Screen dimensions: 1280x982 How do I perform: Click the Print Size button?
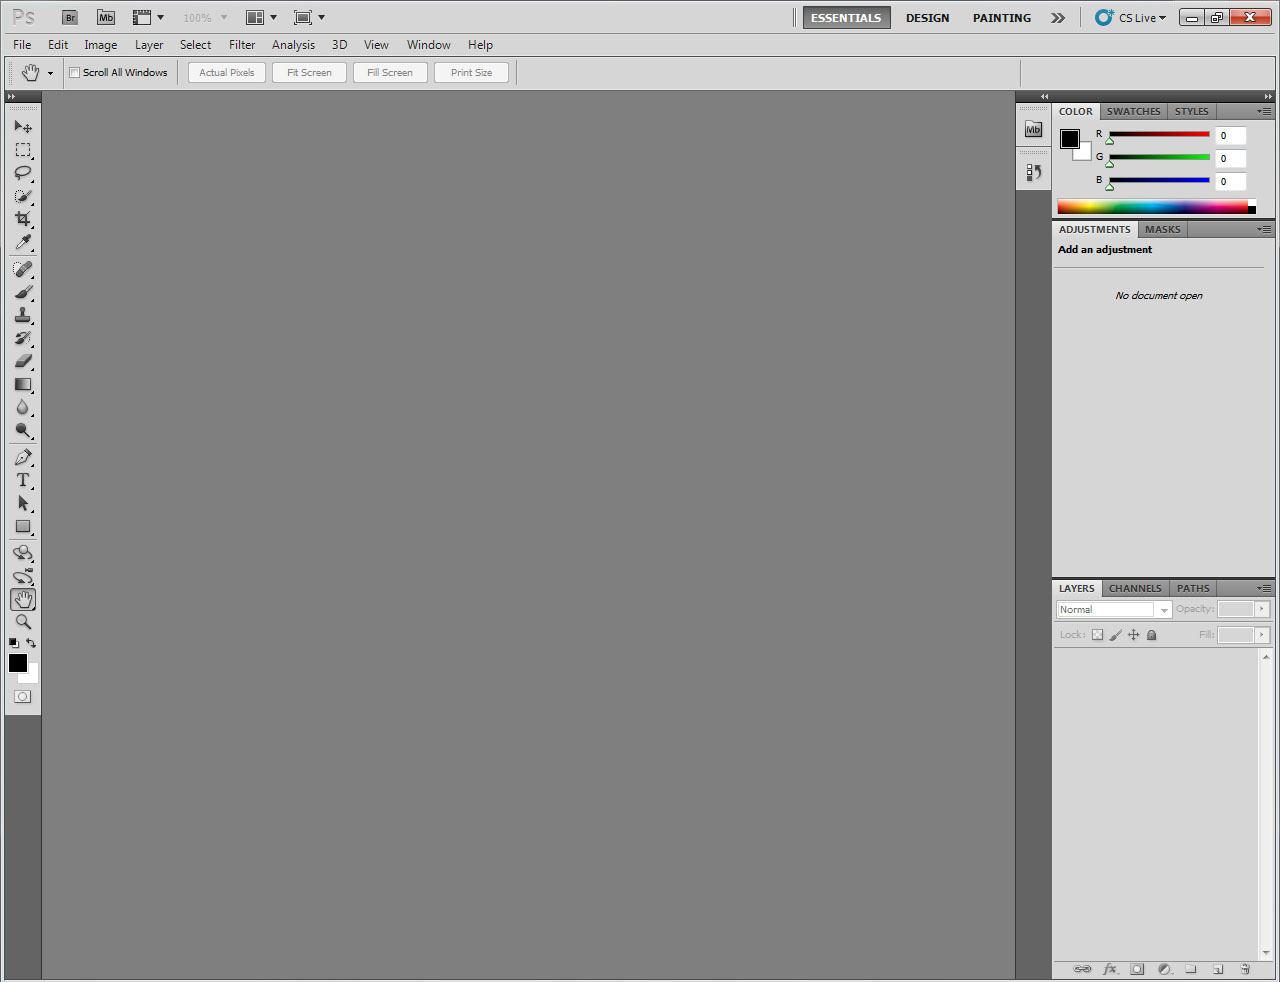471,73
